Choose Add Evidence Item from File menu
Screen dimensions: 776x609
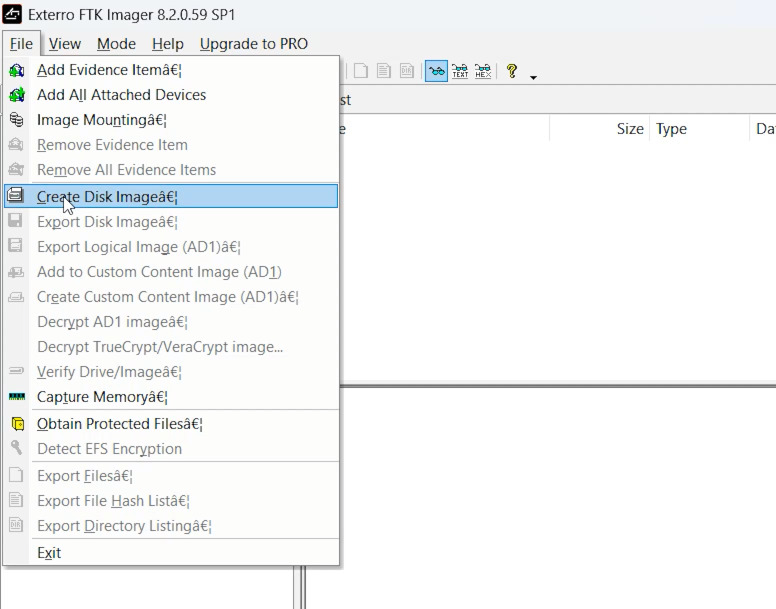(171, 70)
